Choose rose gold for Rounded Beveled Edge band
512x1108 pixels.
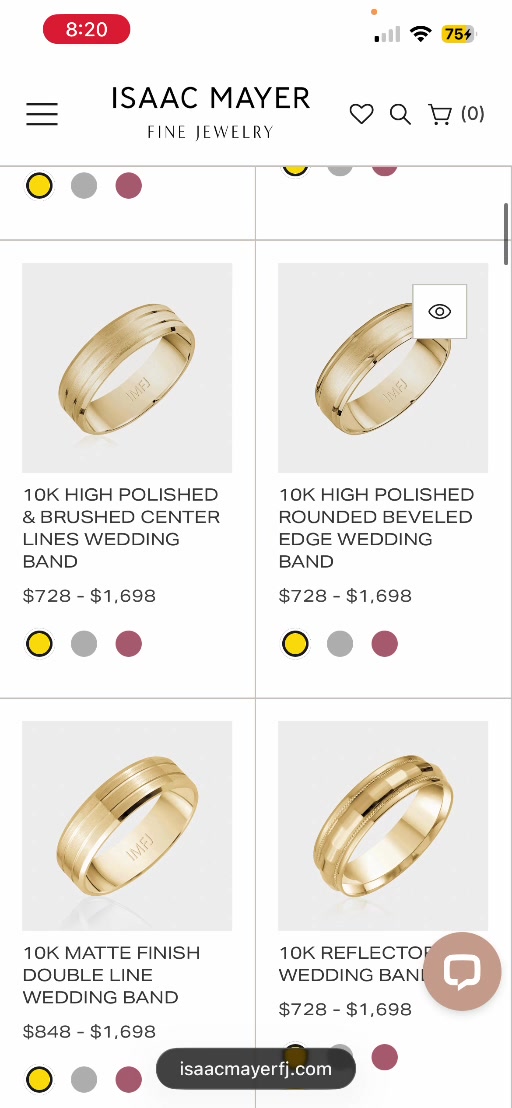[x=384, y=644]
